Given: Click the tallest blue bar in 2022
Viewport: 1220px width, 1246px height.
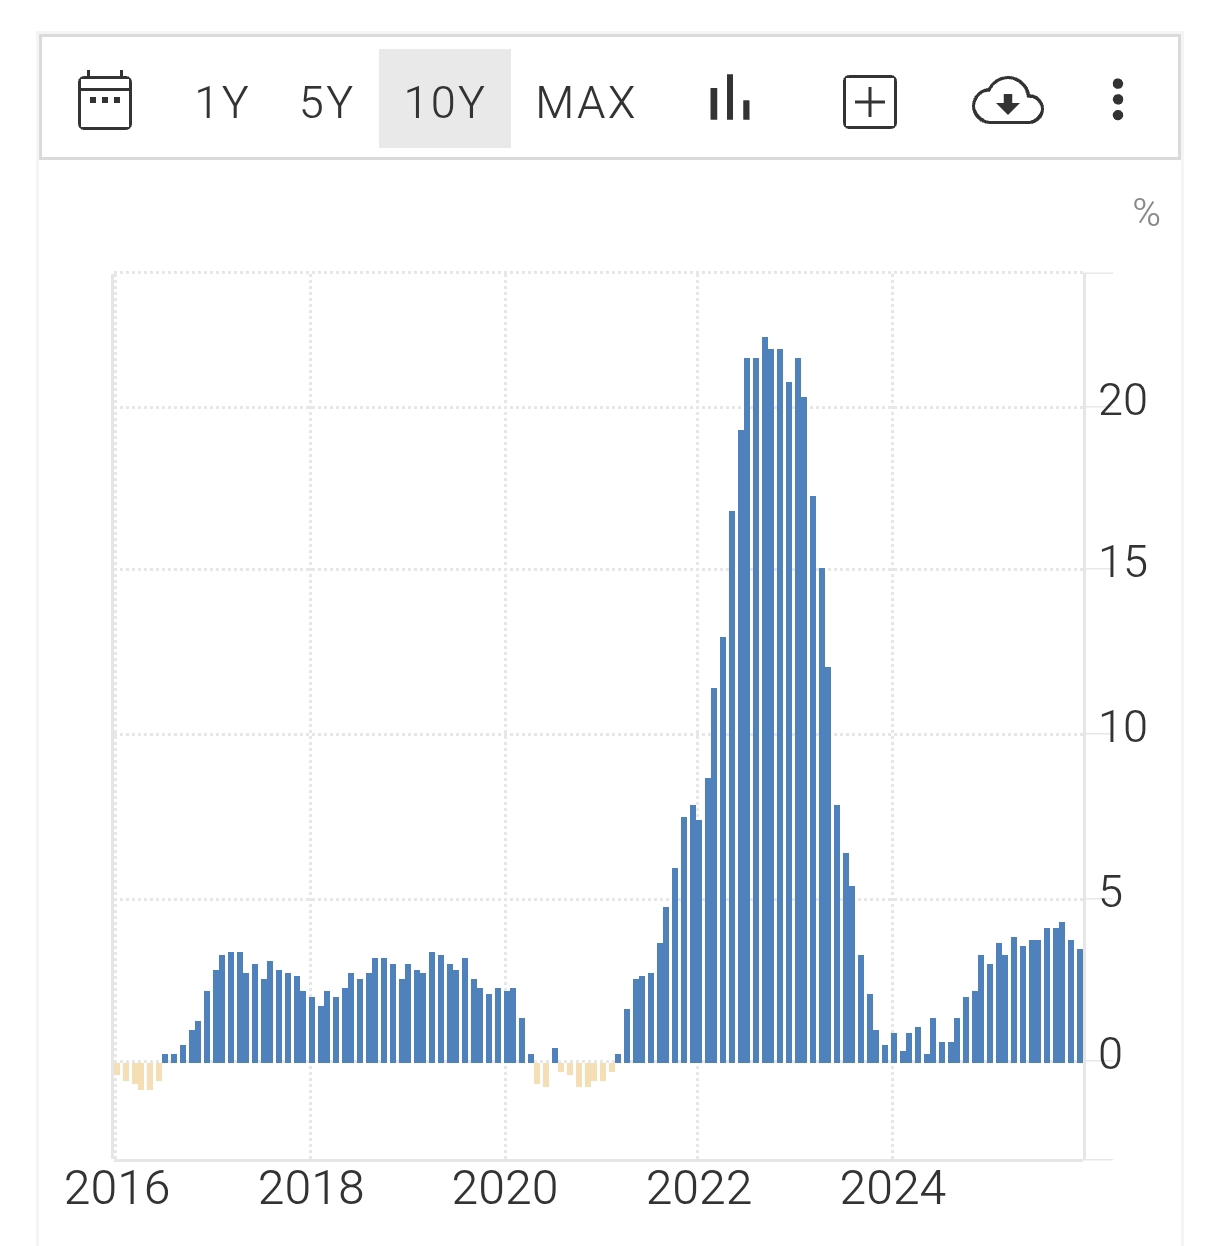Looking at the screenshot, I should pos(765,700).
